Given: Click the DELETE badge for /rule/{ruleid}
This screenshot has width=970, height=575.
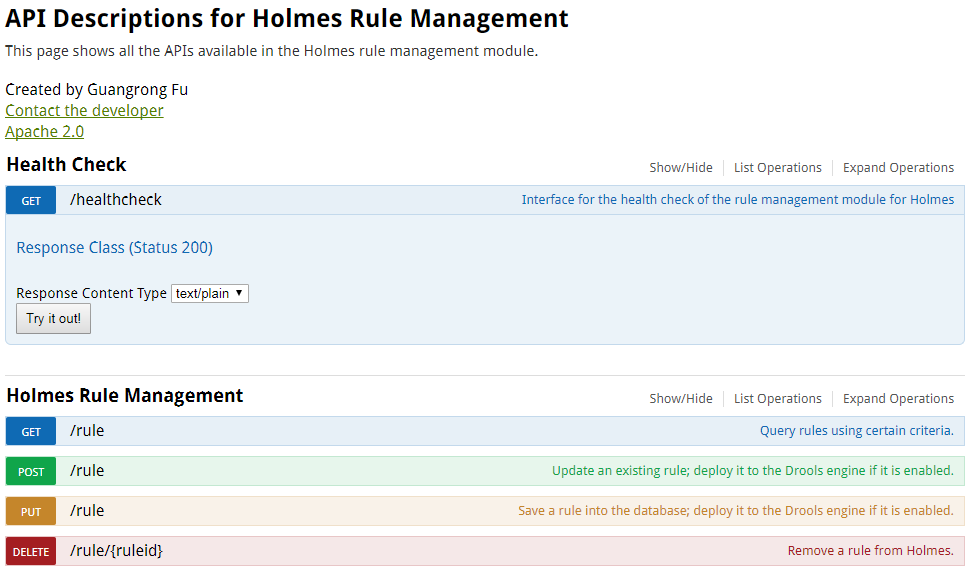Looking at the screenshot, I should click(x=31, y=551).
